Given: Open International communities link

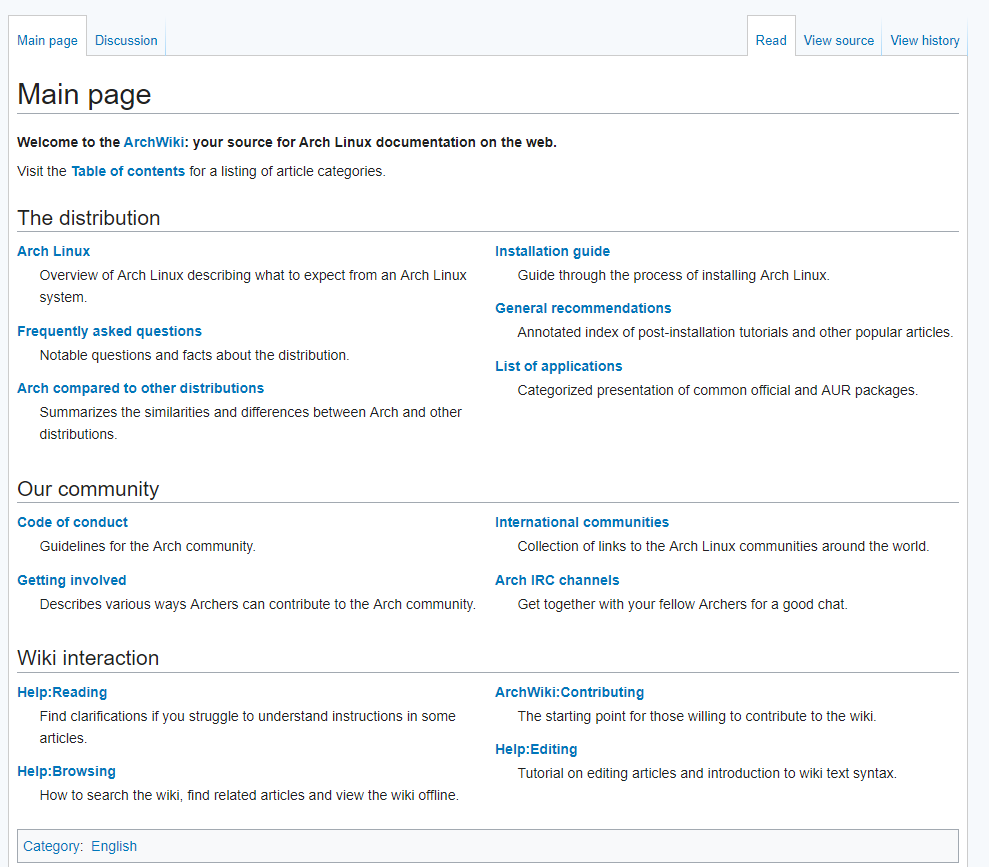Looking at the screenshot, I should pos(582,522).
